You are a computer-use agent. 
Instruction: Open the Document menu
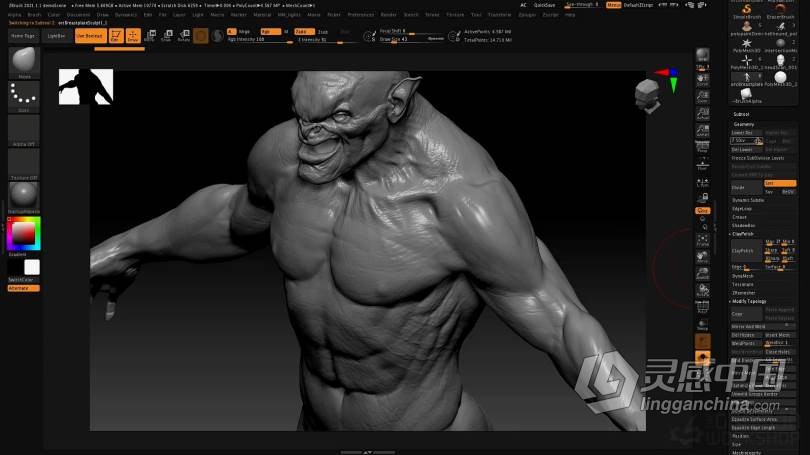coord(78,15)
